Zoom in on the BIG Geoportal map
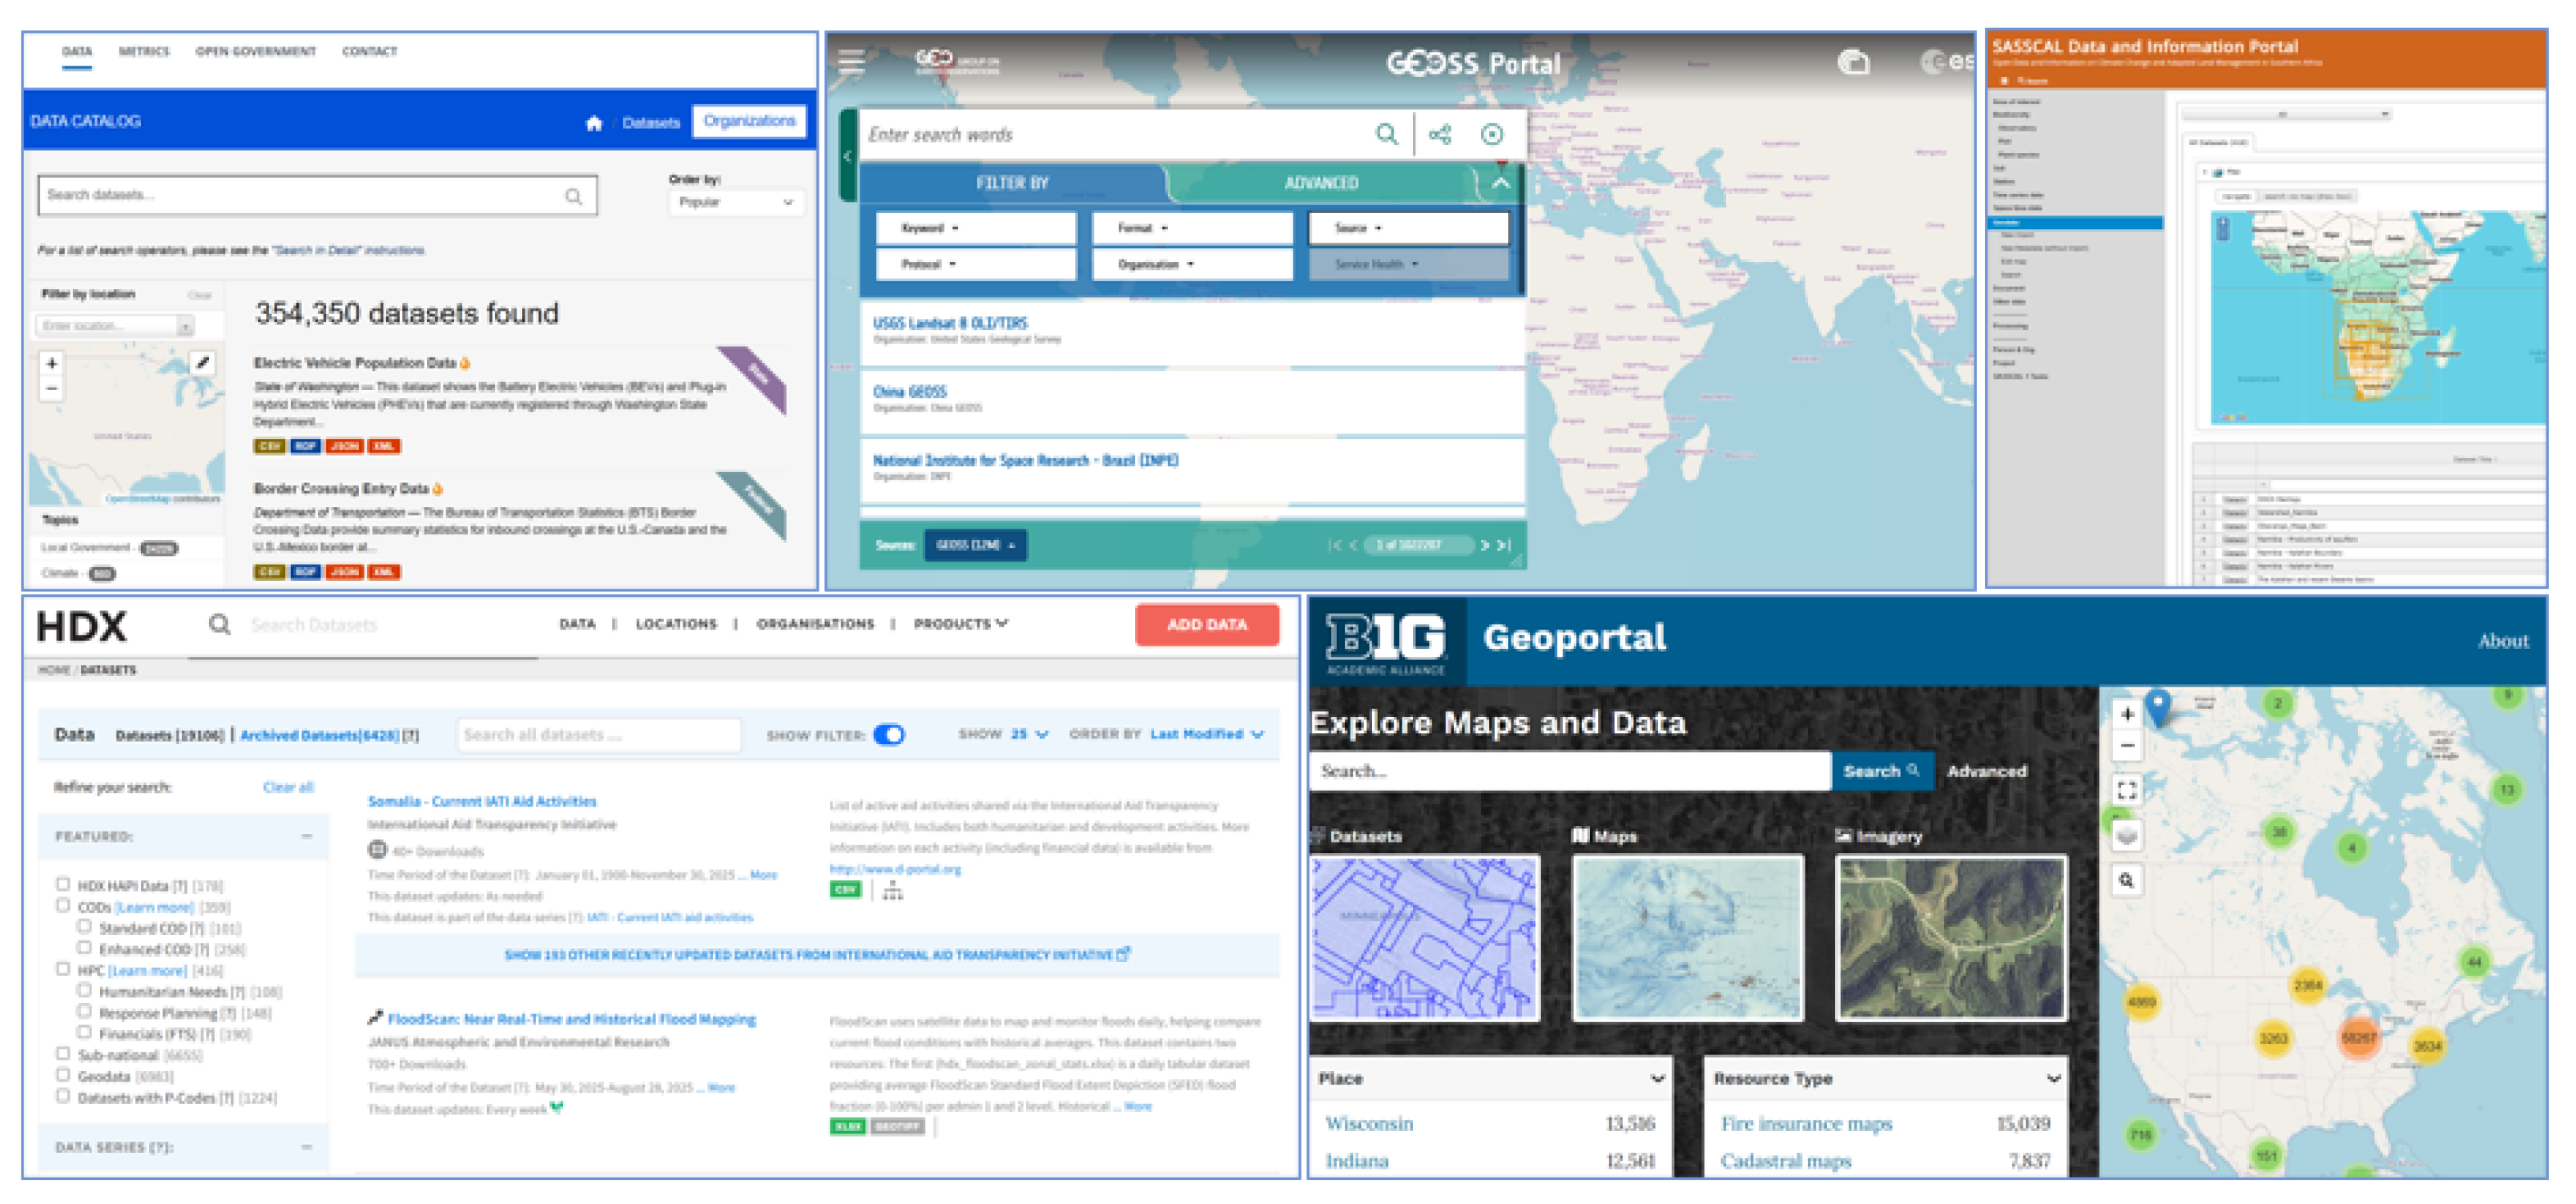 (2127, 714)
